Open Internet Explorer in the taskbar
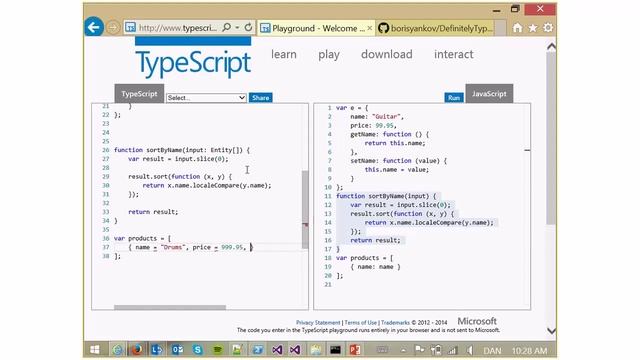This screenshot has height=360, width=640. (118, 350)
